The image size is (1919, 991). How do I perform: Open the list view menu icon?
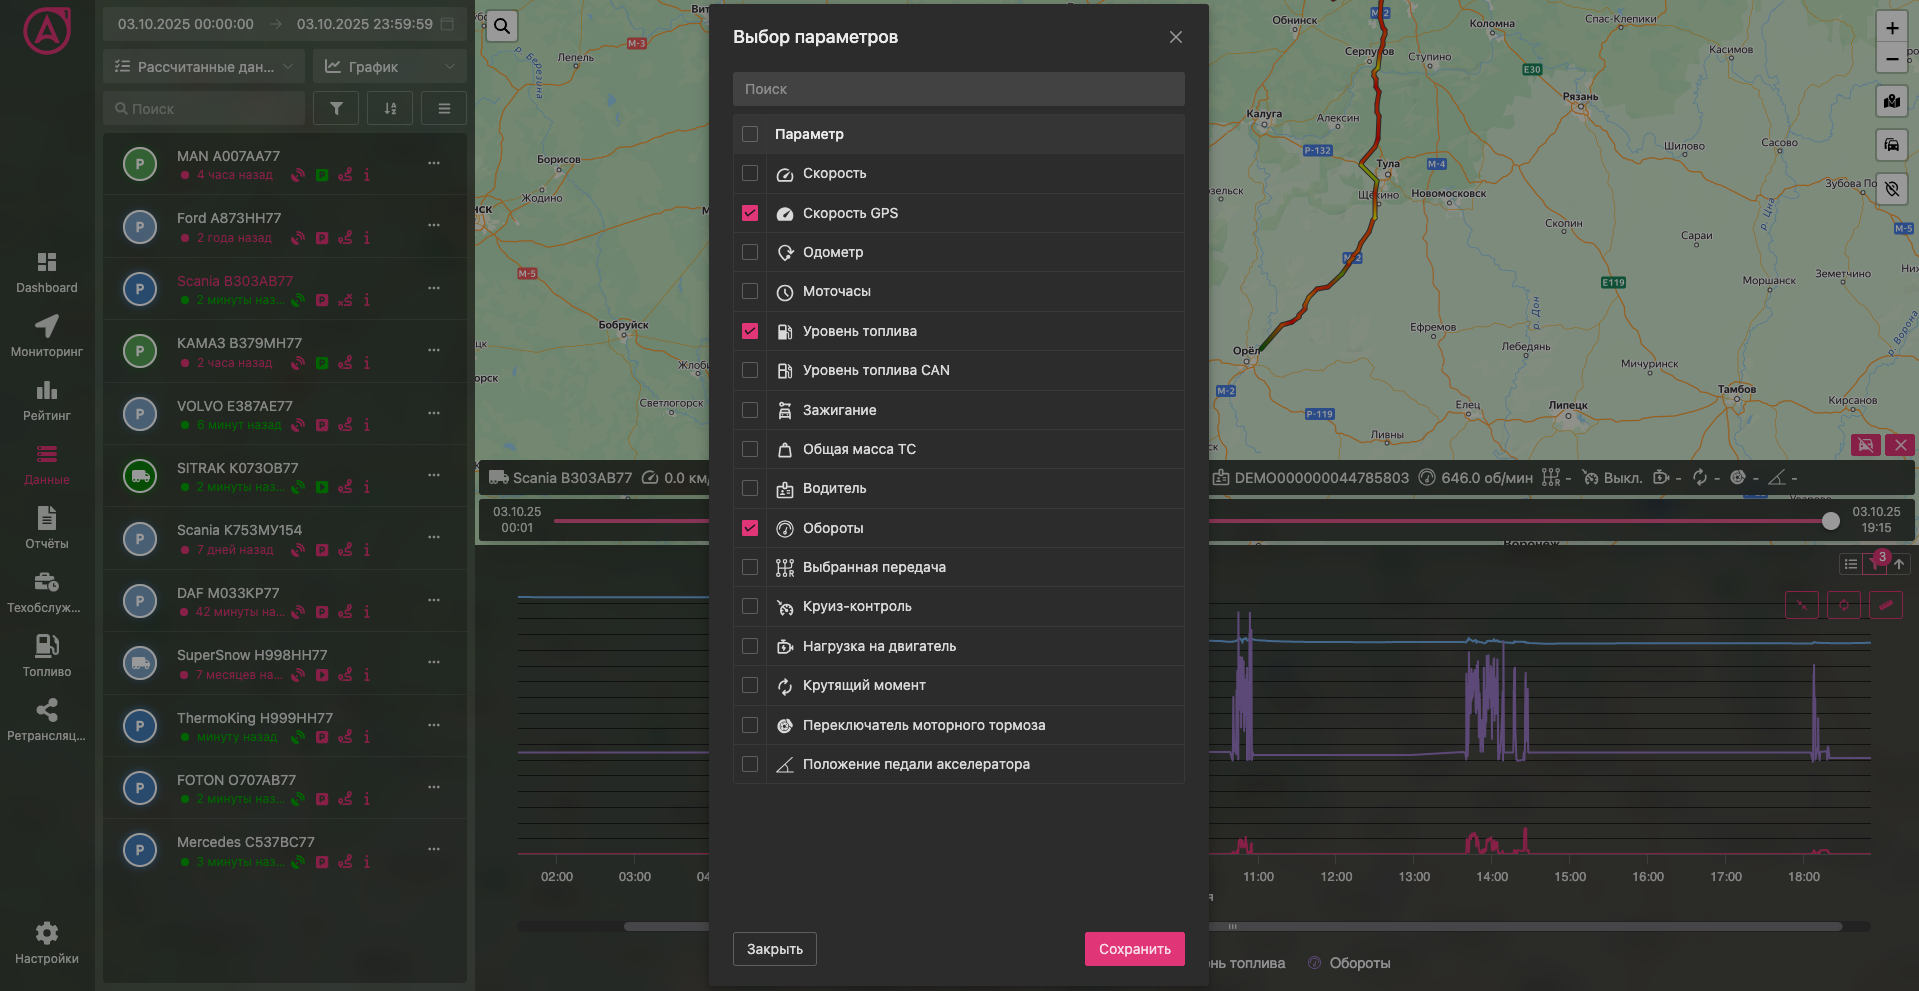(x=444, y=108)
